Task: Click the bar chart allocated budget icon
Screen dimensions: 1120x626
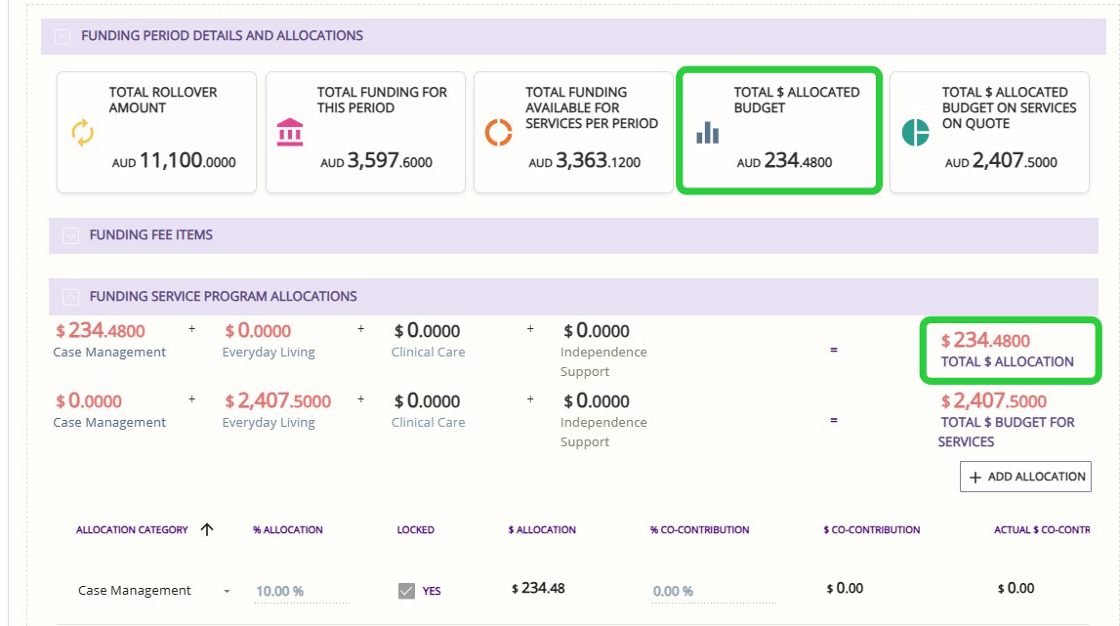Action: click(x=708, y=132)
